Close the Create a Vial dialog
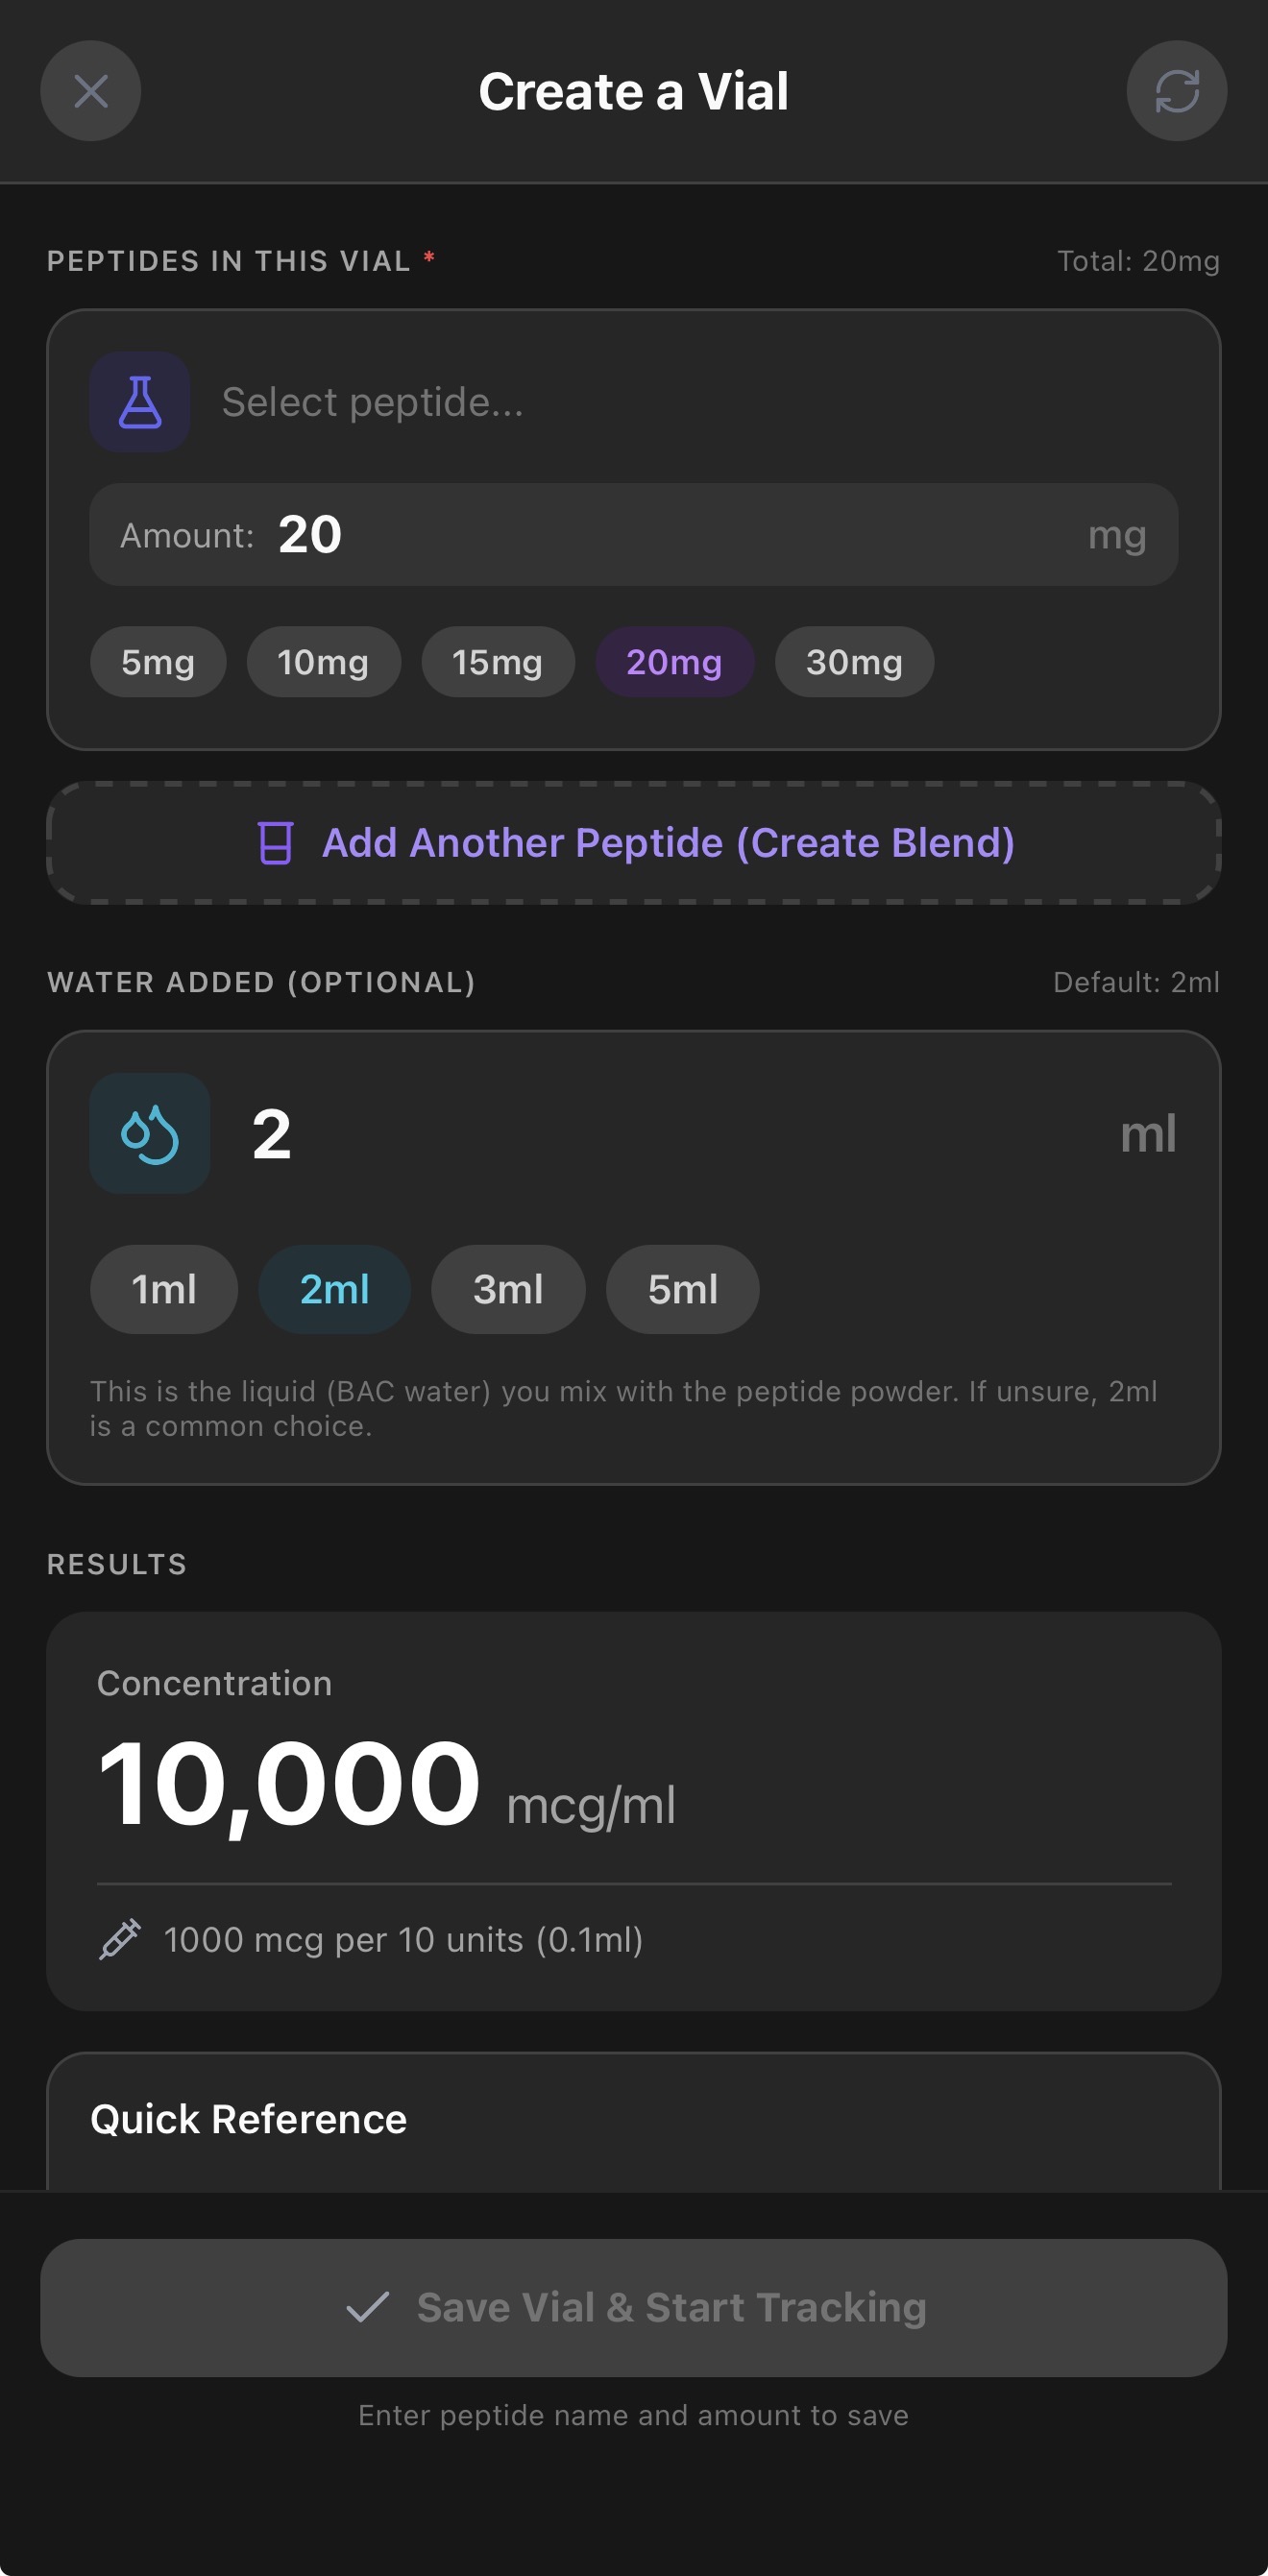The image size is (1268, 2576). pyautogui.click(x=90, y=91)
